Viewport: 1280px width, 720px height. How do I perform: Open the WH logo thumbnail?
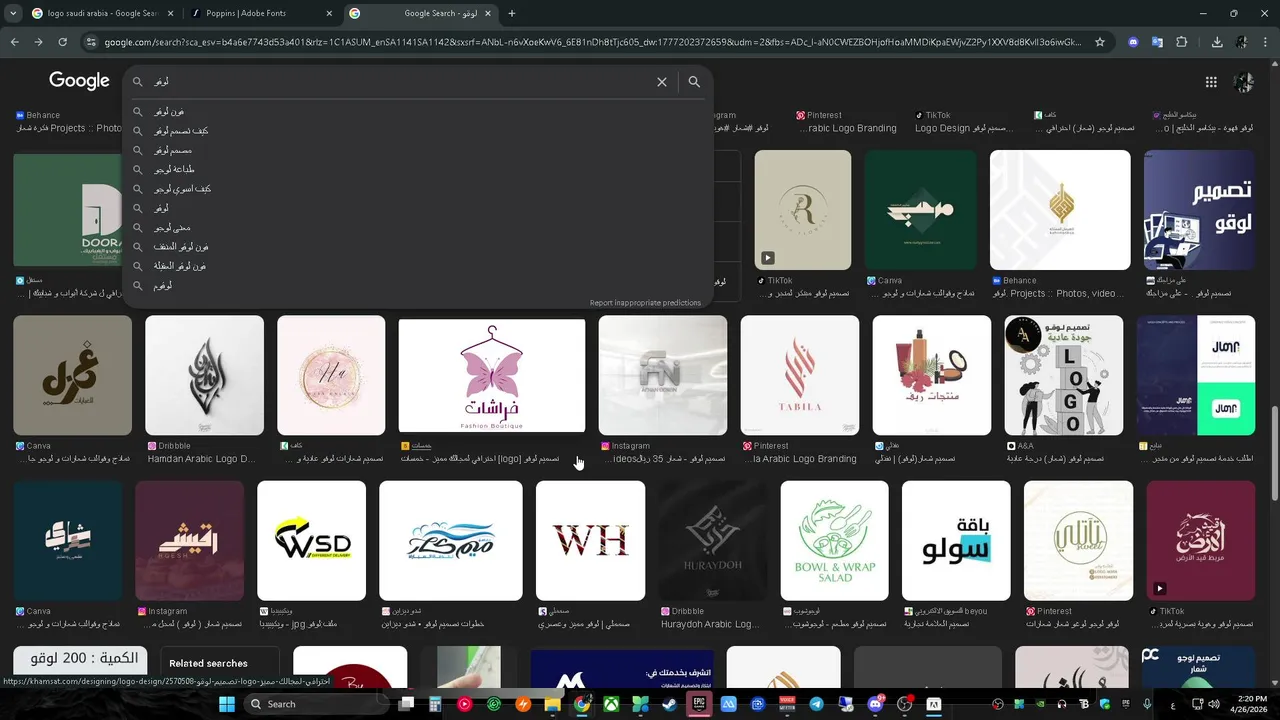pyautogui.click(x=590, y=540)
